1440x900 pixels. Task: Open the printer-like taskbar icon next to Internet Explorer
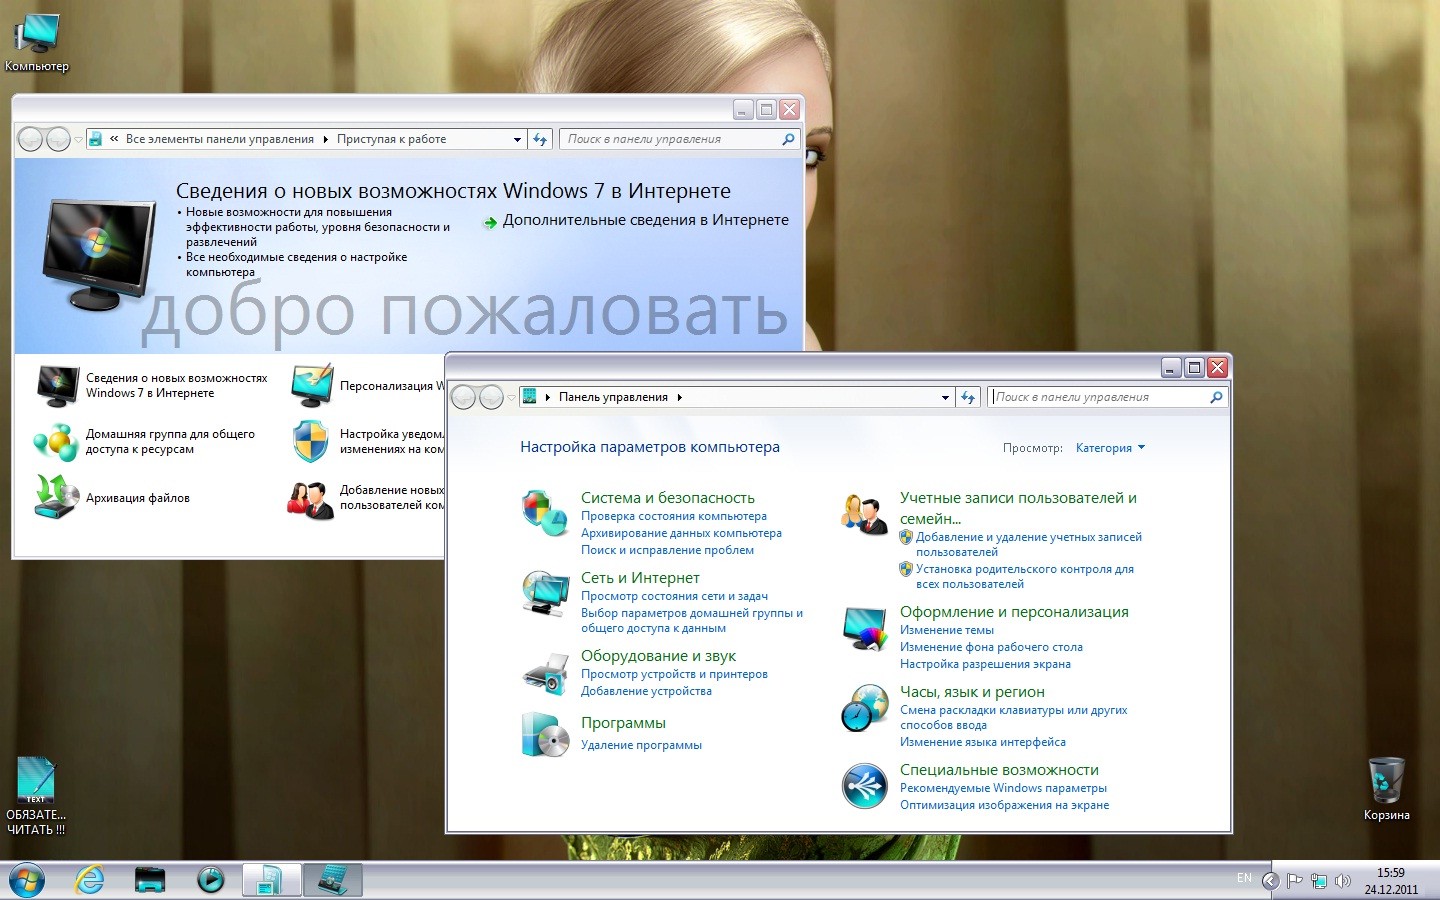(x=150, y=880)
